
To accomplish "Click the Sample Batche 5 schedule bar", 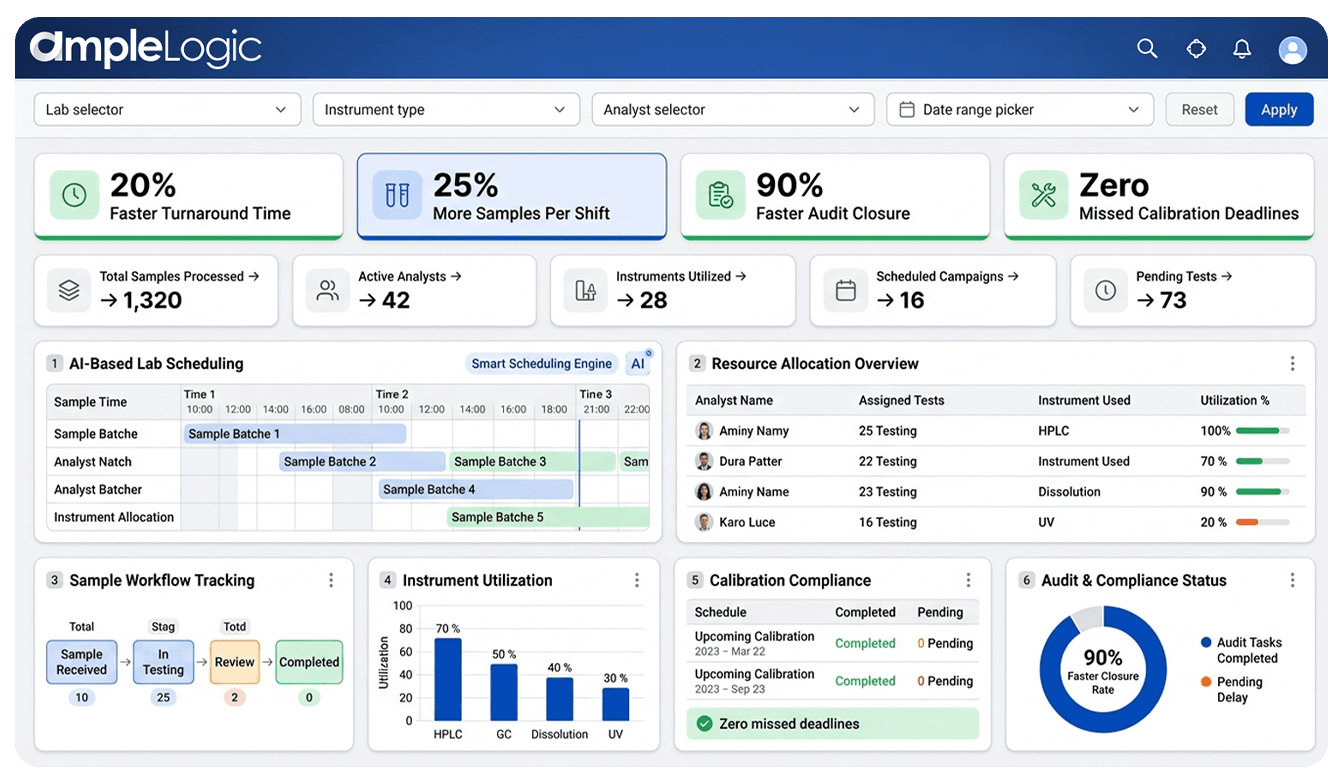I will (x=548, y=517).
